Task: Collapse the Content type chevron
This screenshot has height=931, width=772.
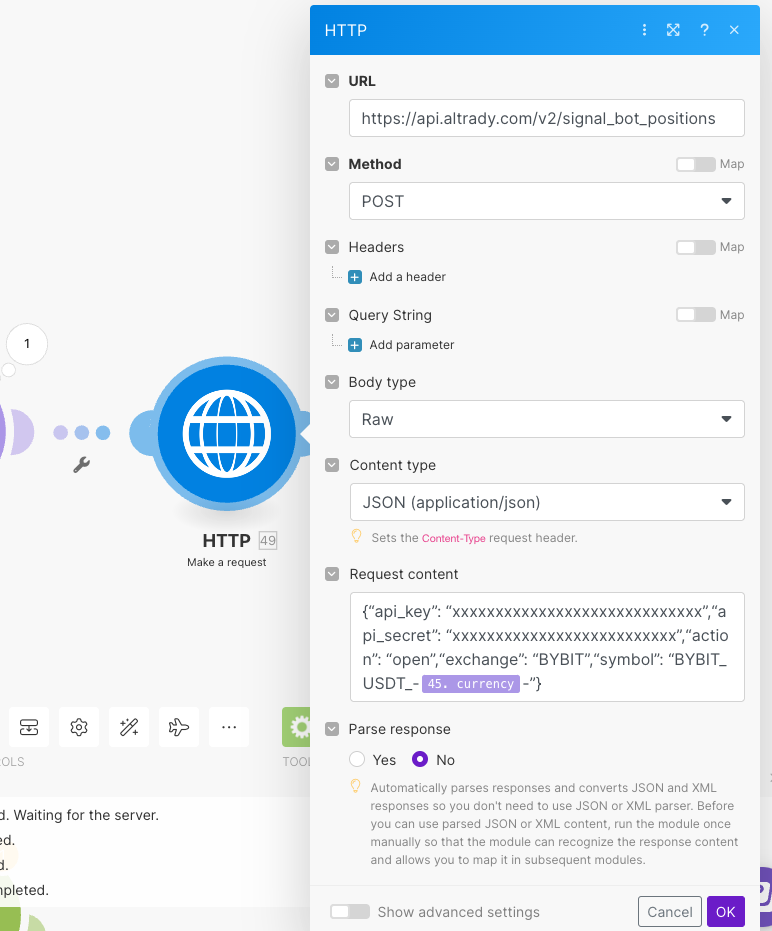Action: point(332,465)
